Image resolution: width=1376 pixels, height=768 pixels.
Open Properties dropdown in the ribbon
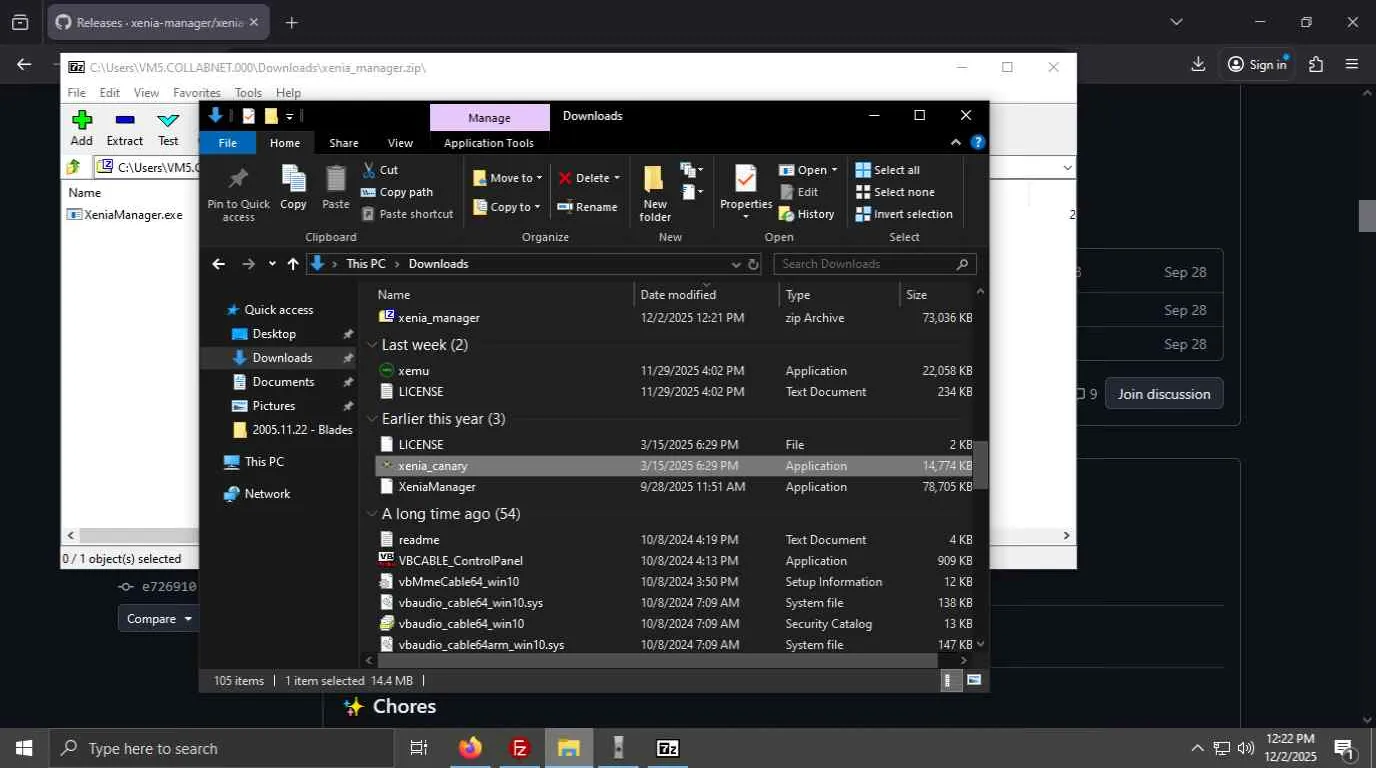pyautogui.click(x=745, y=217)
